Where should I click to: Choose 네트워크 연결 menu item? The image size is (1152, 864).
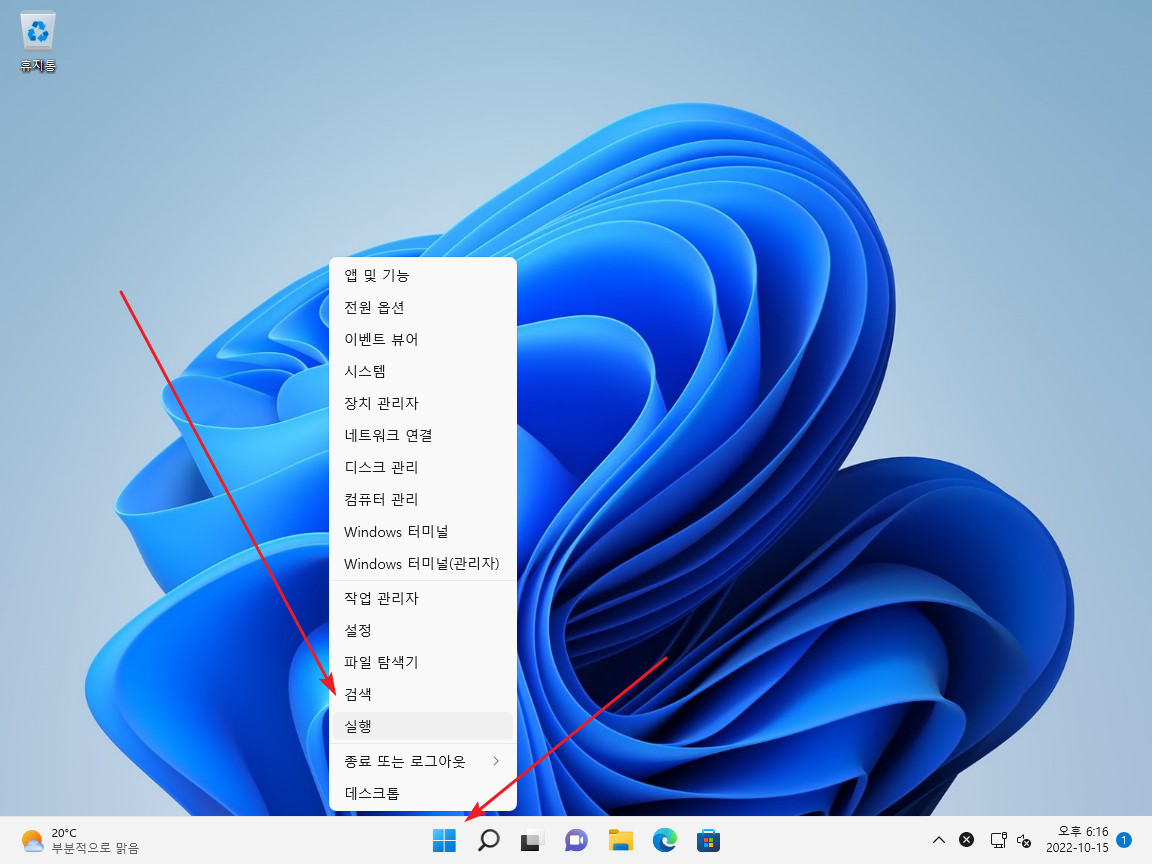click(x=422, y=435)
